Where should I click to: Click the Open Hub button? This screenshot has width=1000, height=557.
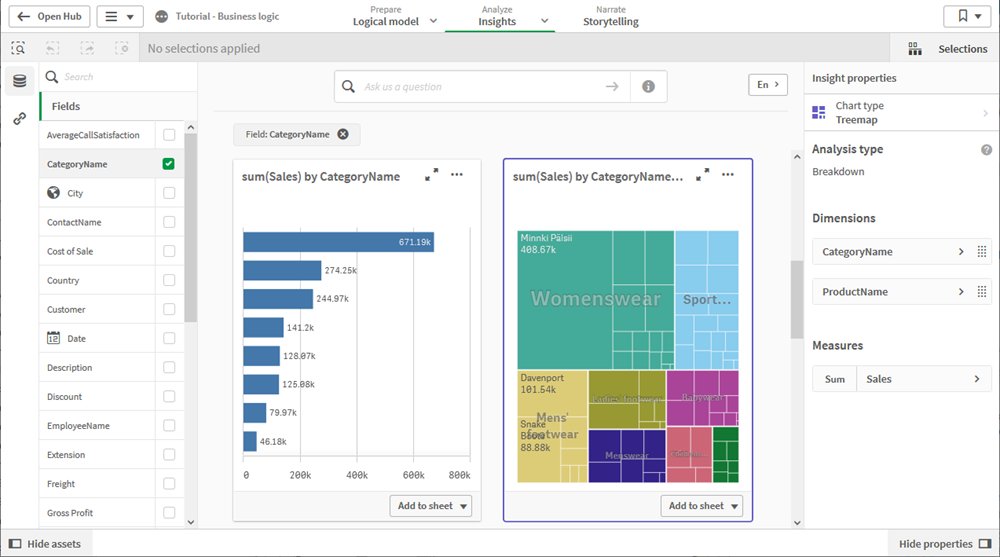pos(49,17)
